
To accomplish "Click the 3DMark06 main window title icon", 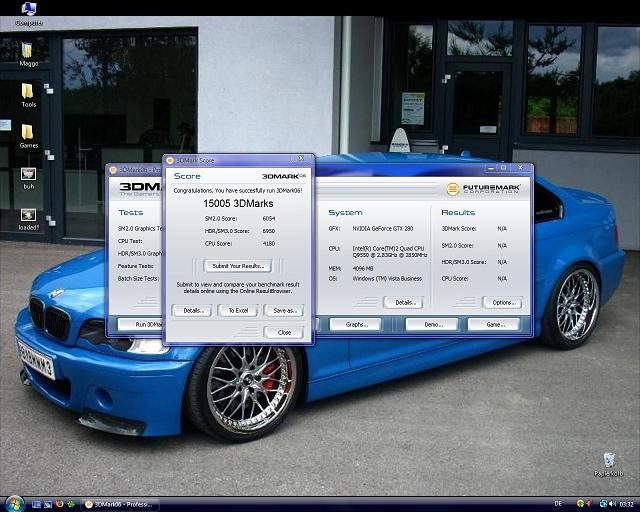I will tap(113, 169).
